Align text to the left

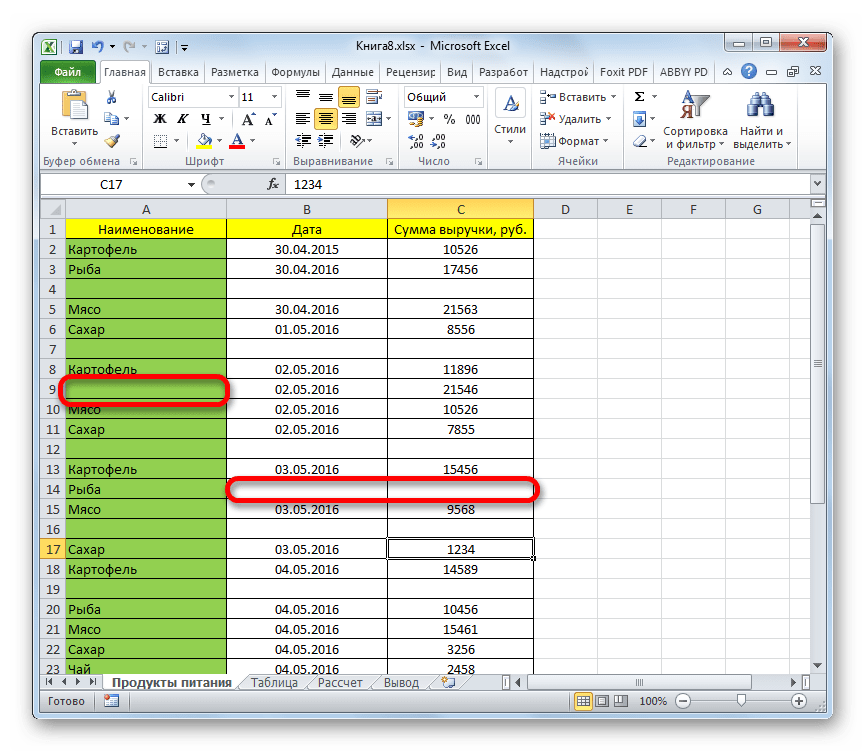[x=303, y=119]
